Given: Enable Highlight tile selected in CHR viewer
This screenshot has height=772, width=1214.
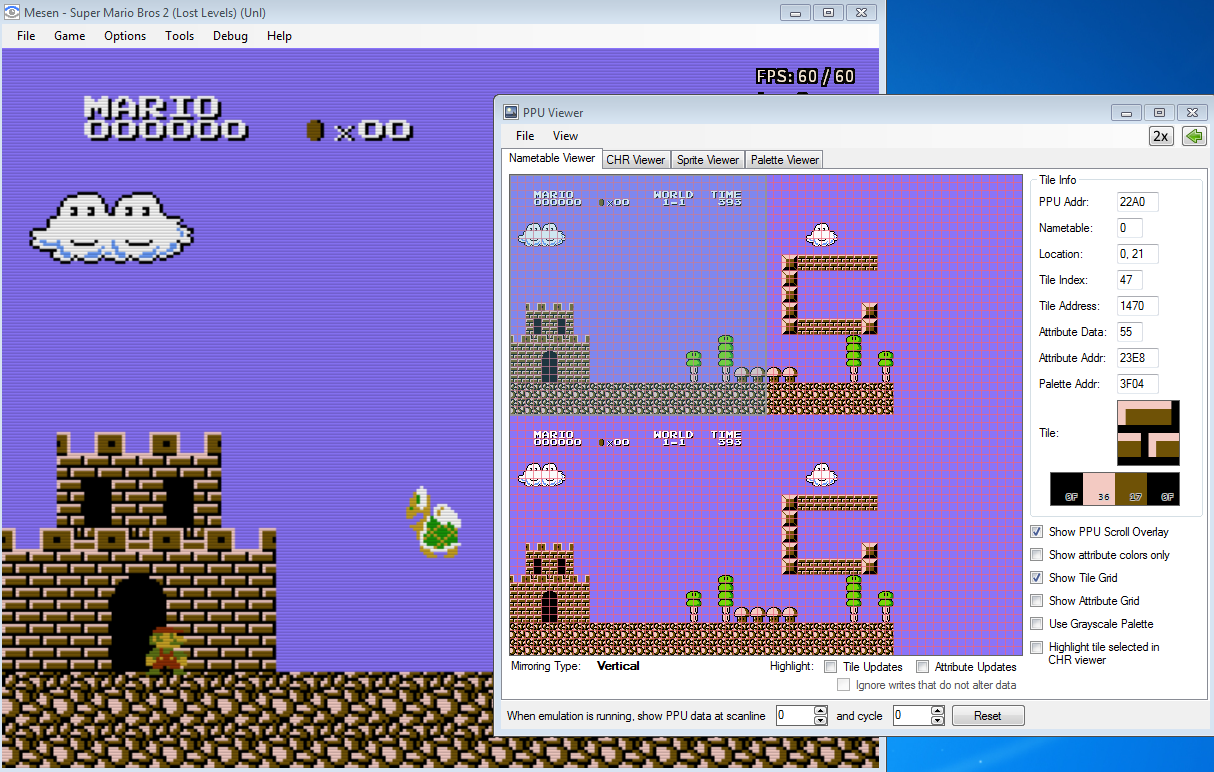Looking at the screenshot, I should pos(1038,647).
